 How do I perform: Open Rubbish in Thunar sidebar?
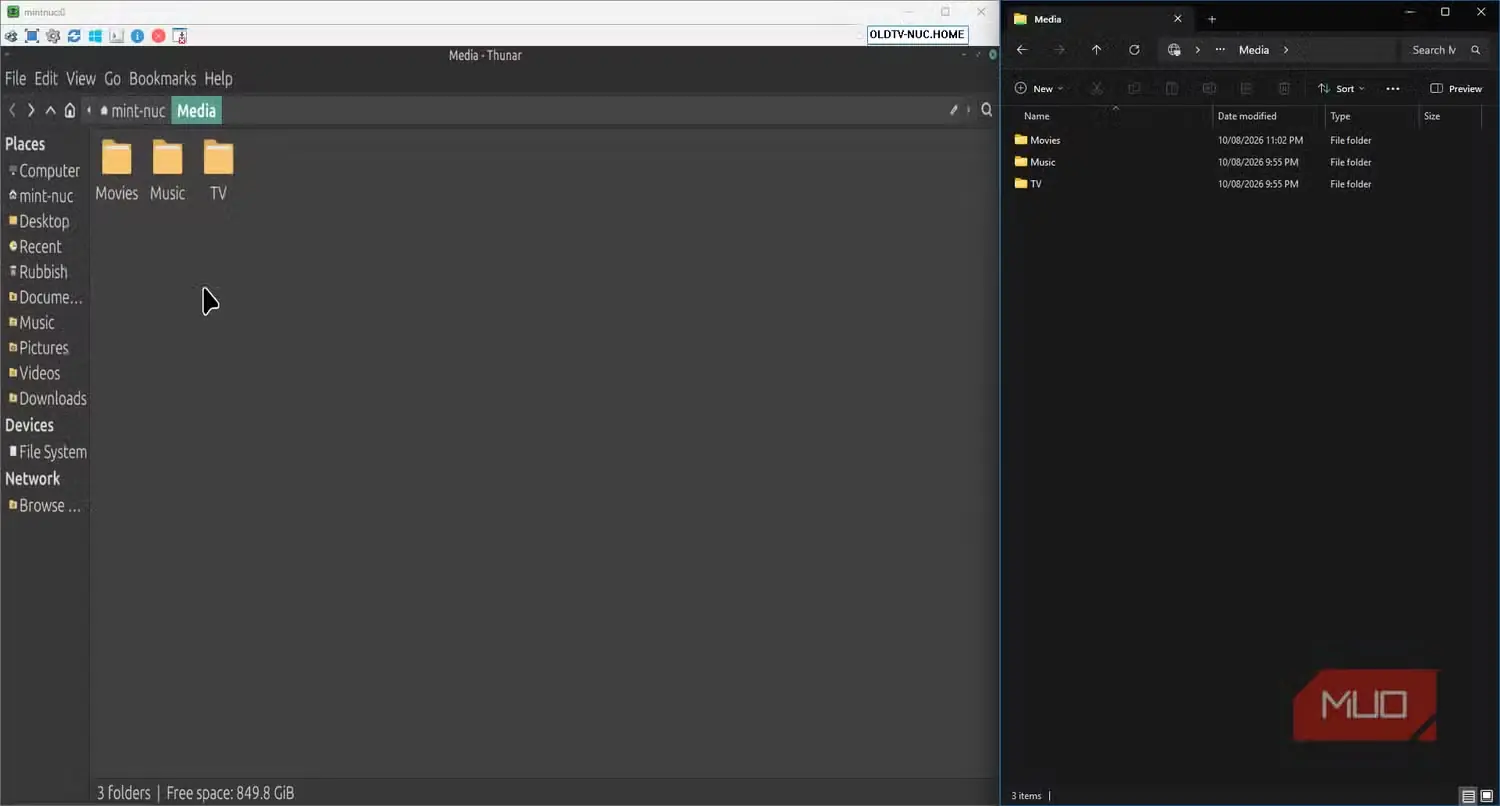pos(38,272)
